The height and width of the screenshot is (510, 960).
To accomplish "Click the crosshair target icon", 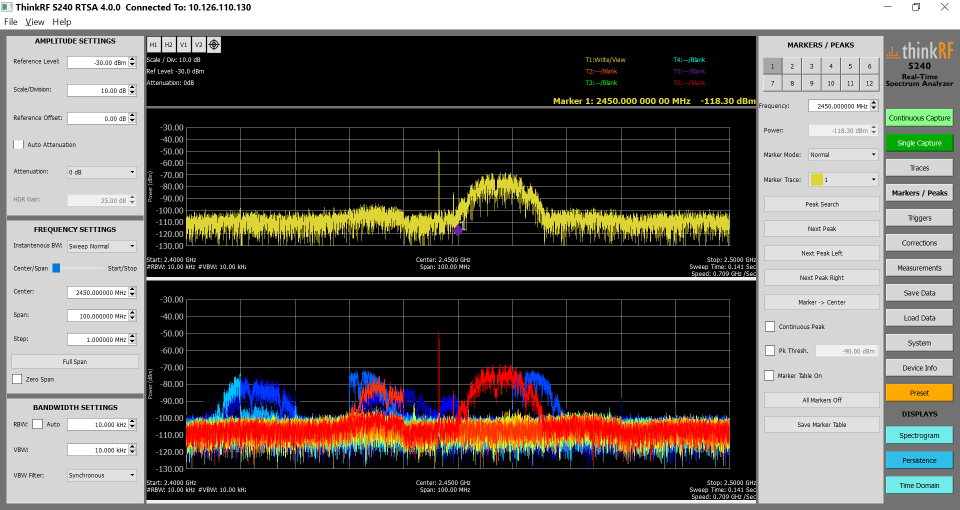I will pyautogui.click(x=214, y=45).
